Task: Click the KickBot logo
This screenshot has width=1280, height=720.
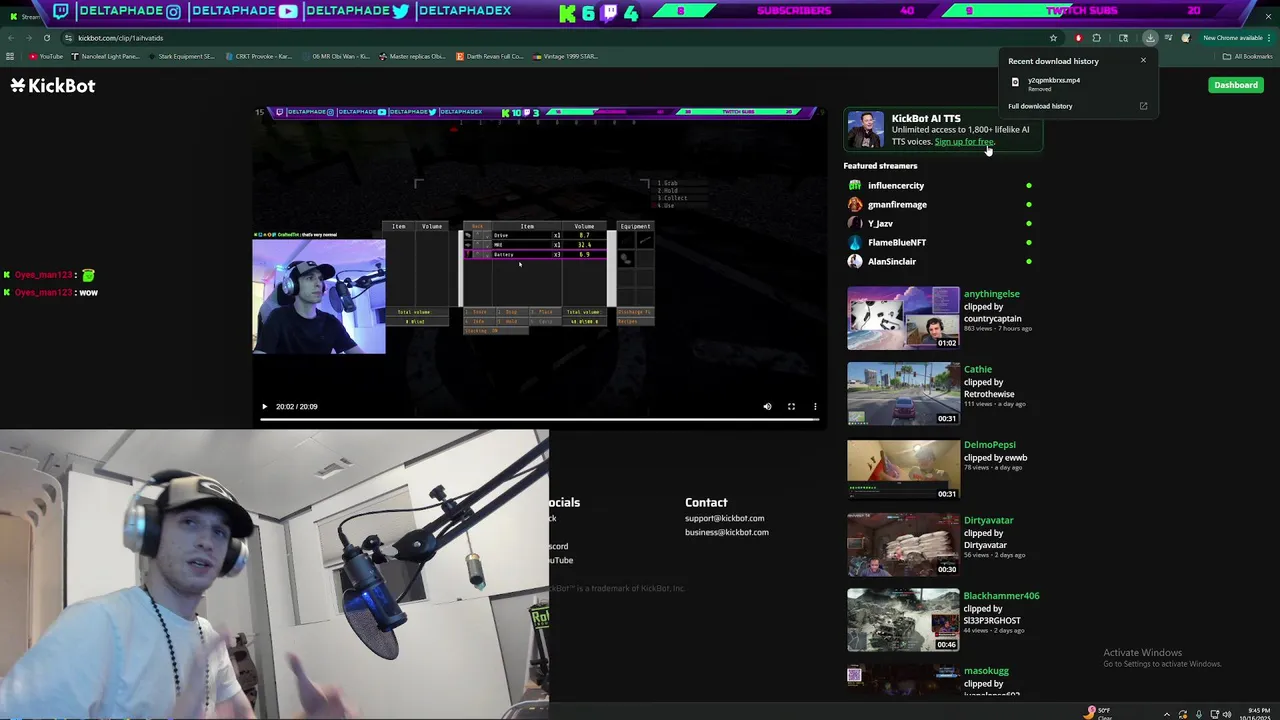Action: (x=53, y=85)
